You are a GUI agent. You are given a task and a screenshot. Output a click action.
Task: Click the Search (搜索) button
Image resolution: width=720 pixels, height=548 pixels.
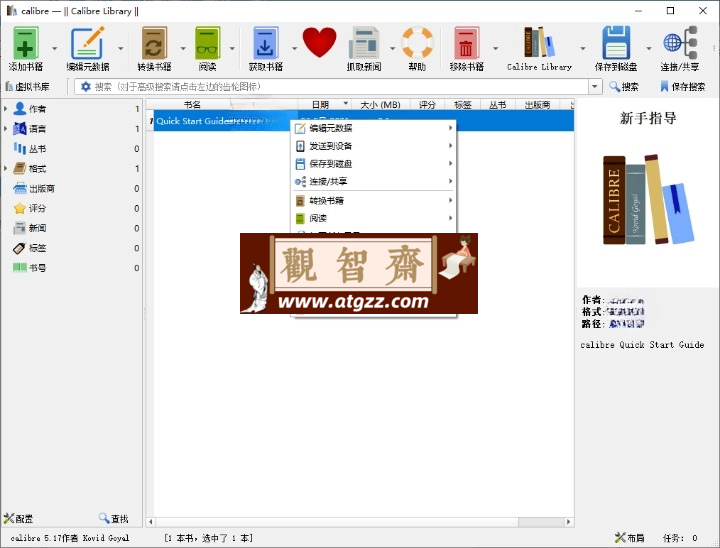tap(624, 86)
